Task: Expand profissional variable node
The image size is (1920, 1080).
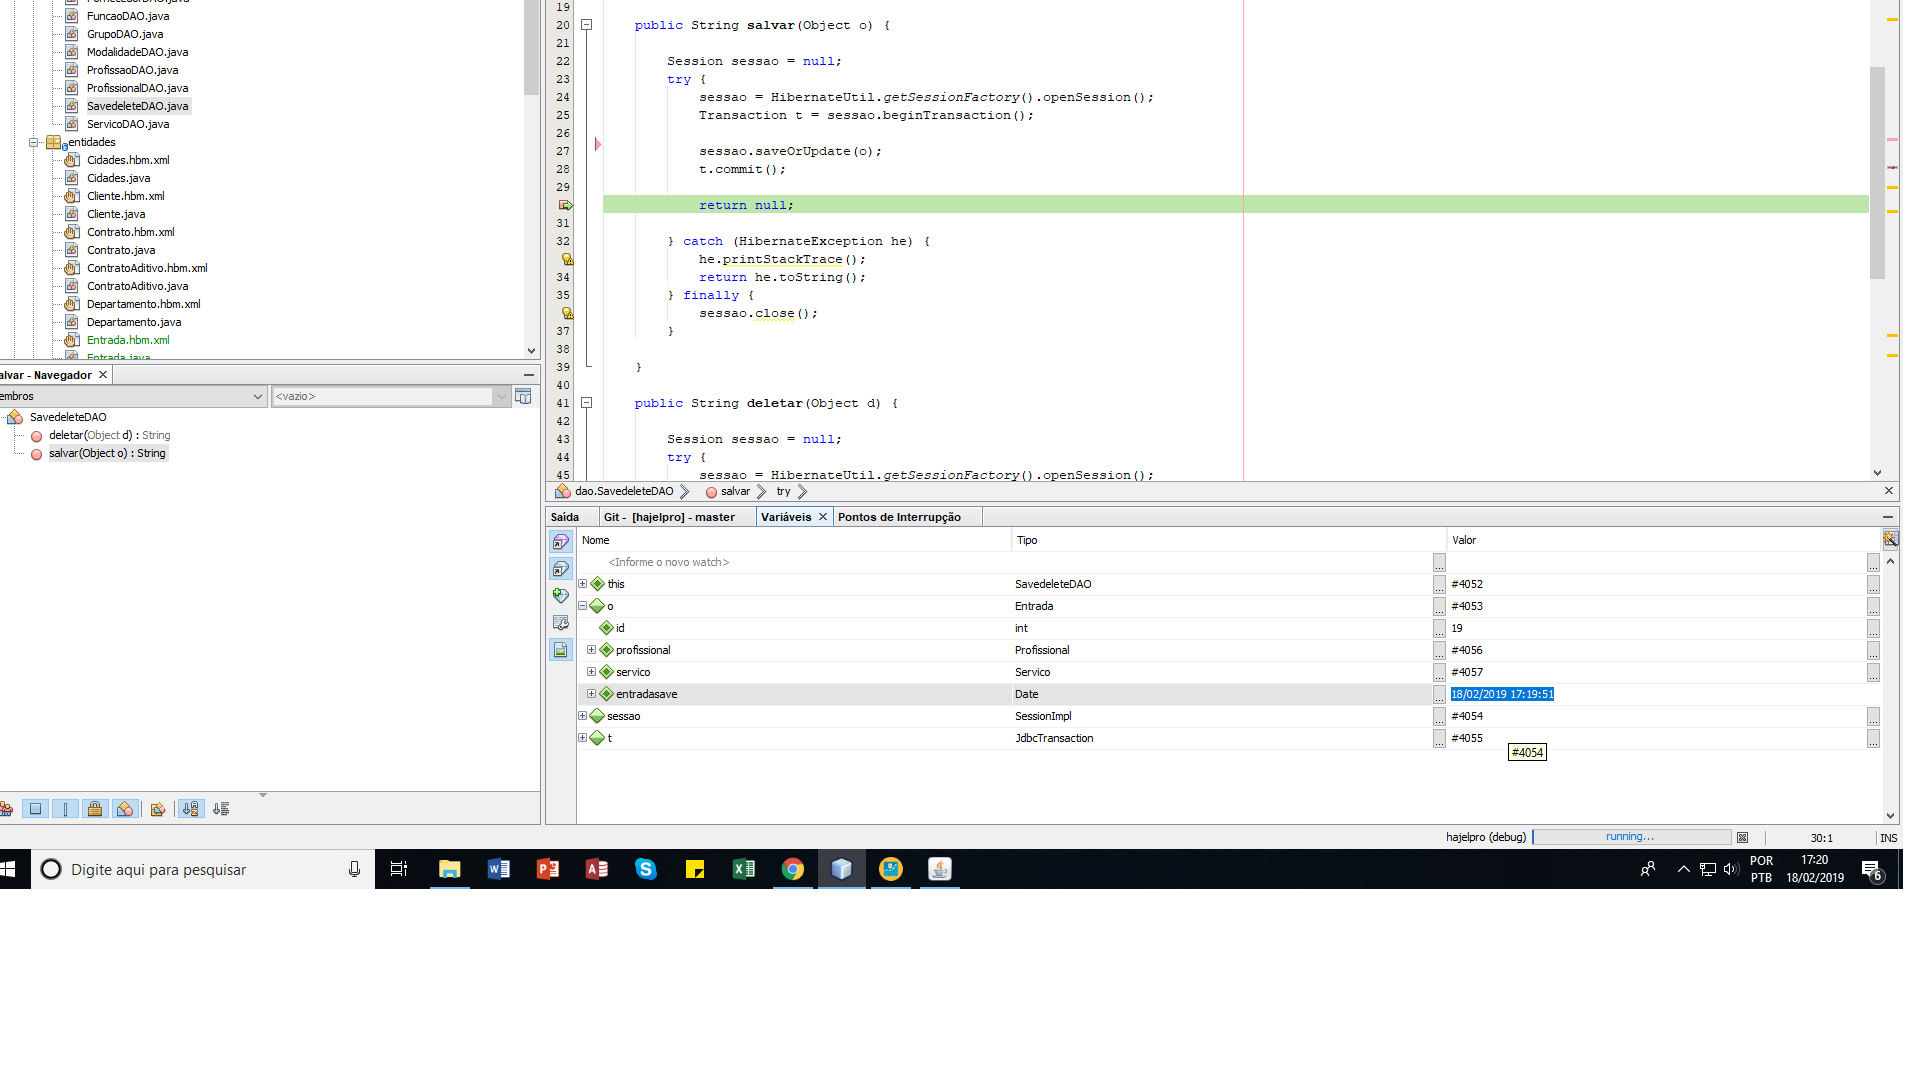Action: (x=591, y=650)
